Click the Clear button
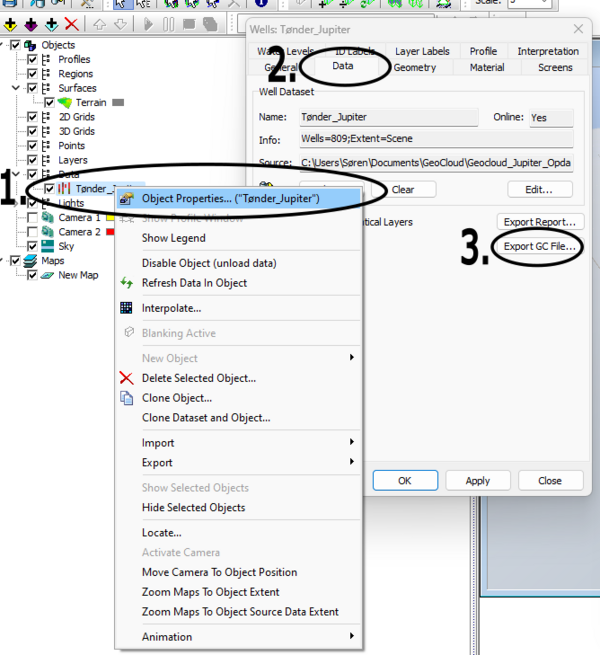The image size is (600, 655). coord(403,190)
